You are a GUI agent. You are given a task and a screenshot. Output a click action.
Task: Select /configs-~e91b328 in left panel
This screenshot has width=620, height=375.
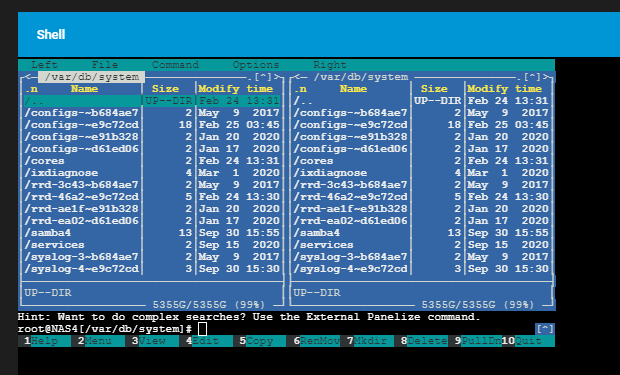152,137
